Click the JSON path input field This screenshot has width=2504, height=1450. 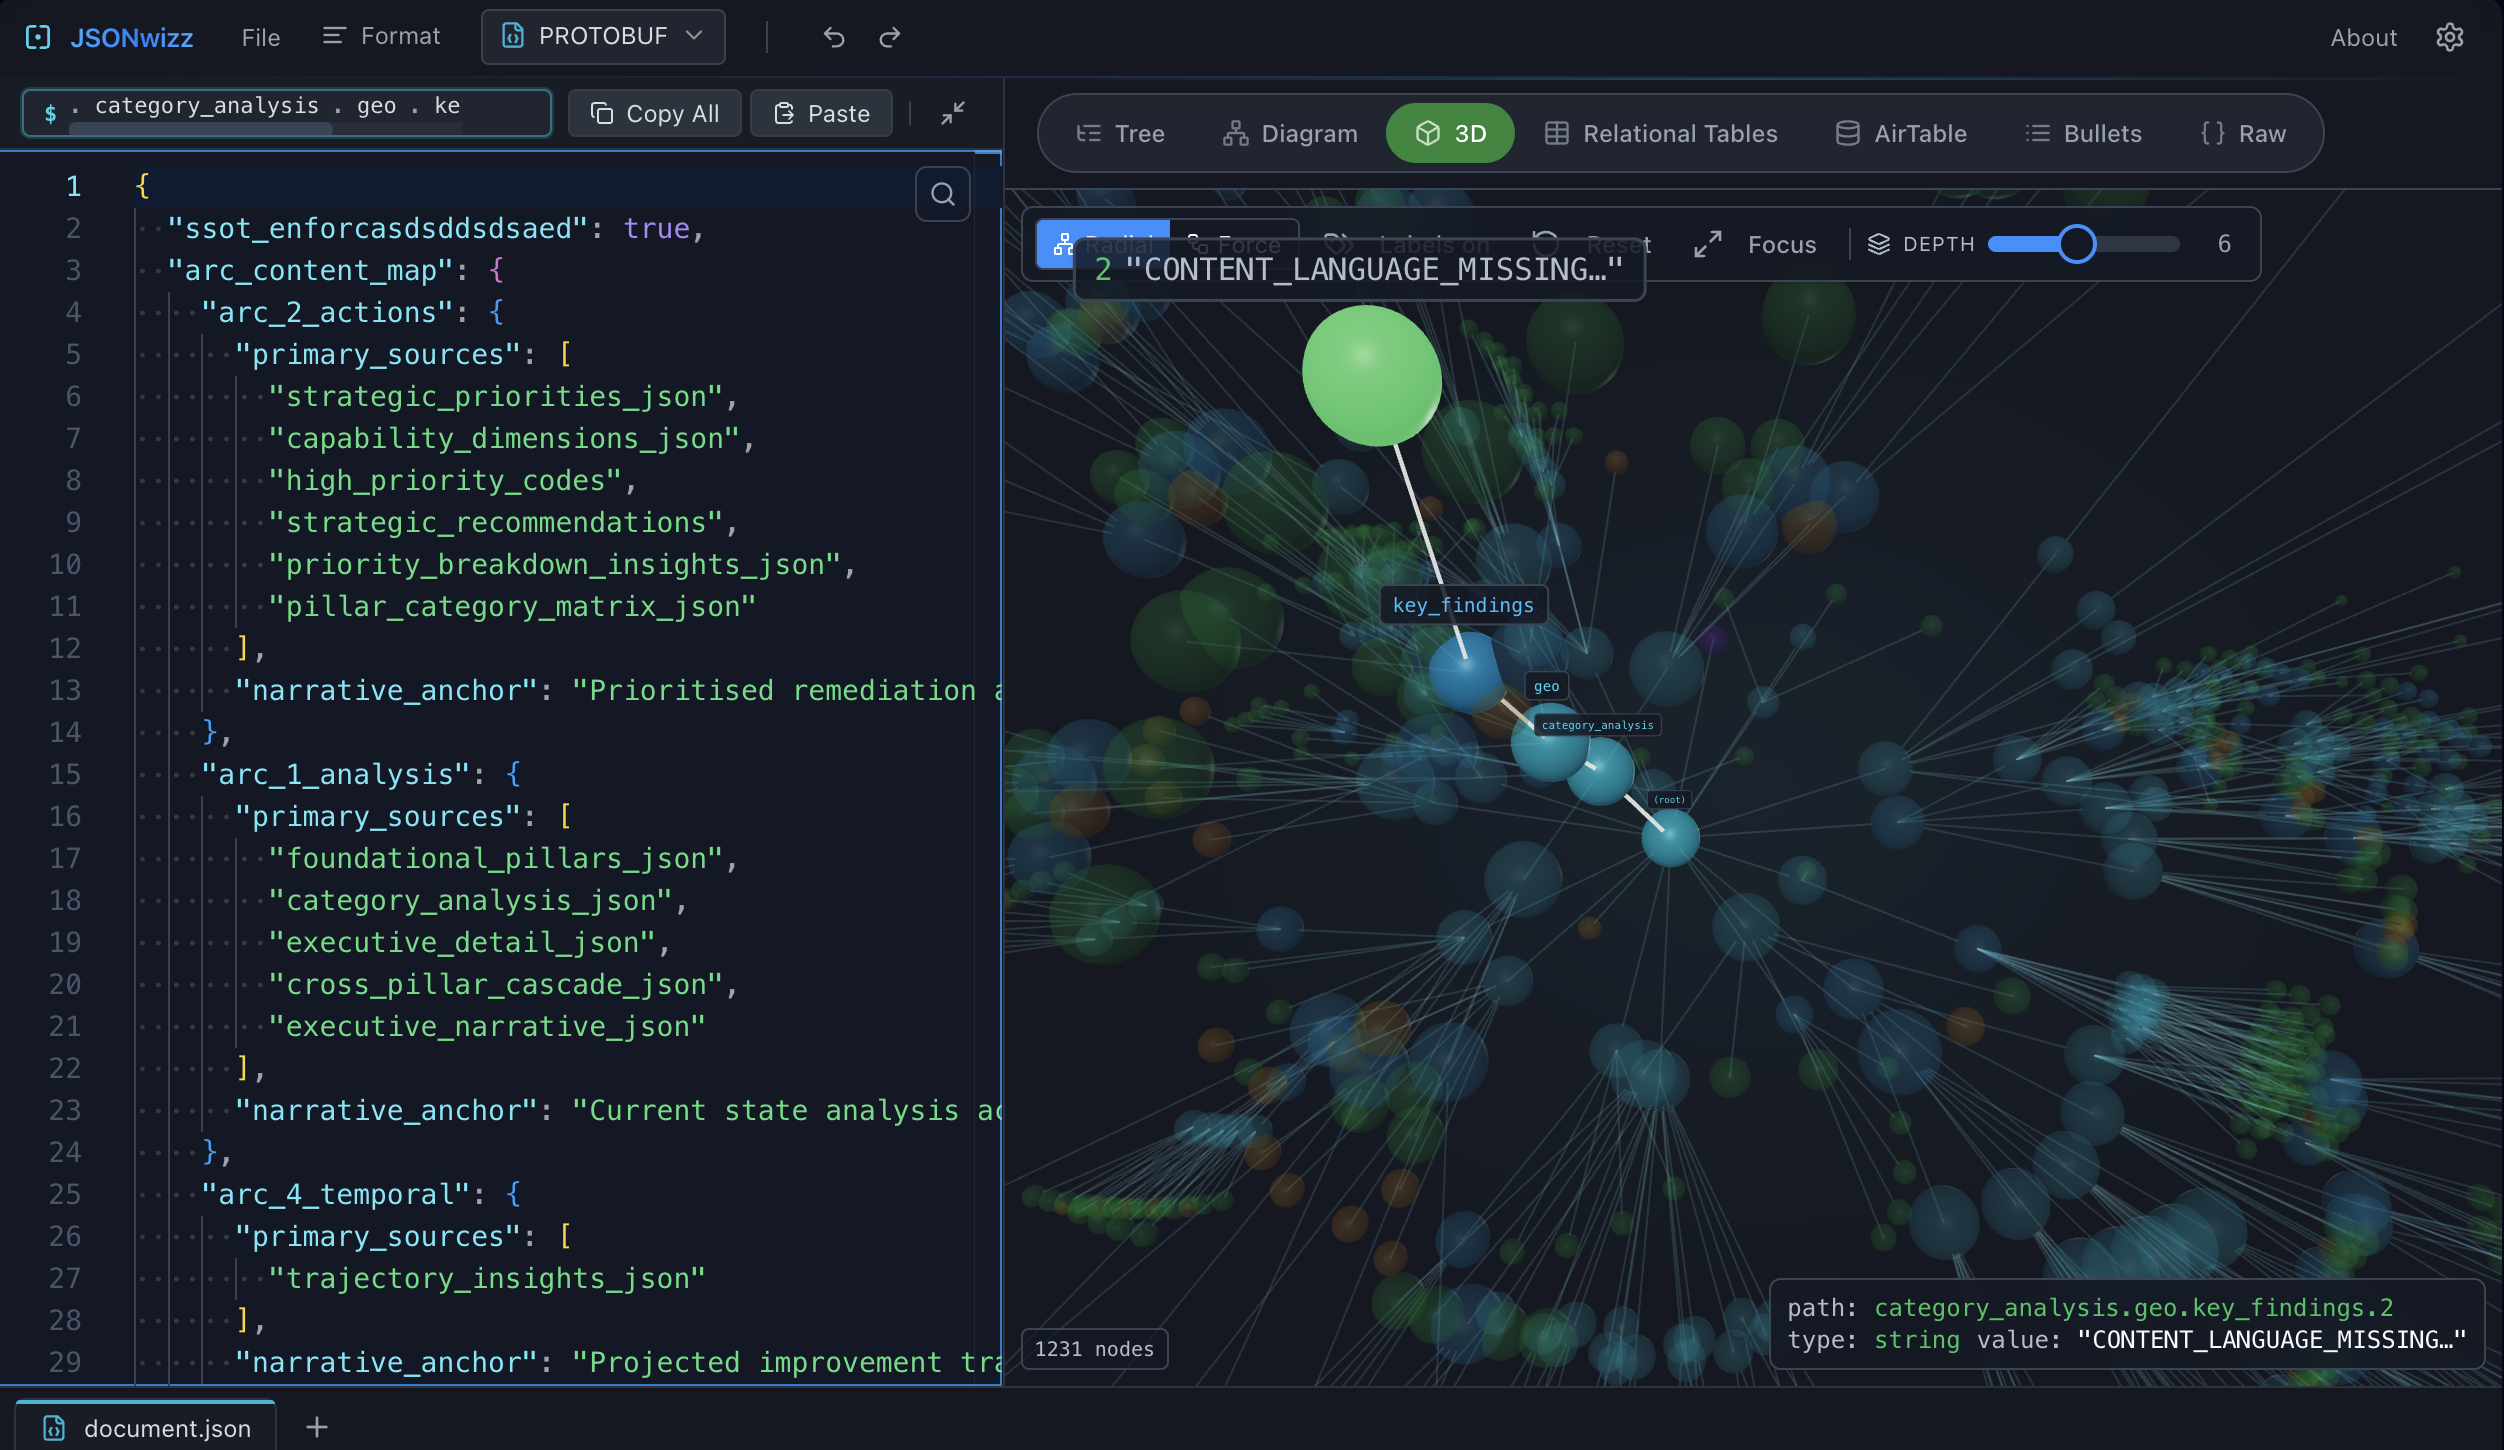(x=287, y=112)
